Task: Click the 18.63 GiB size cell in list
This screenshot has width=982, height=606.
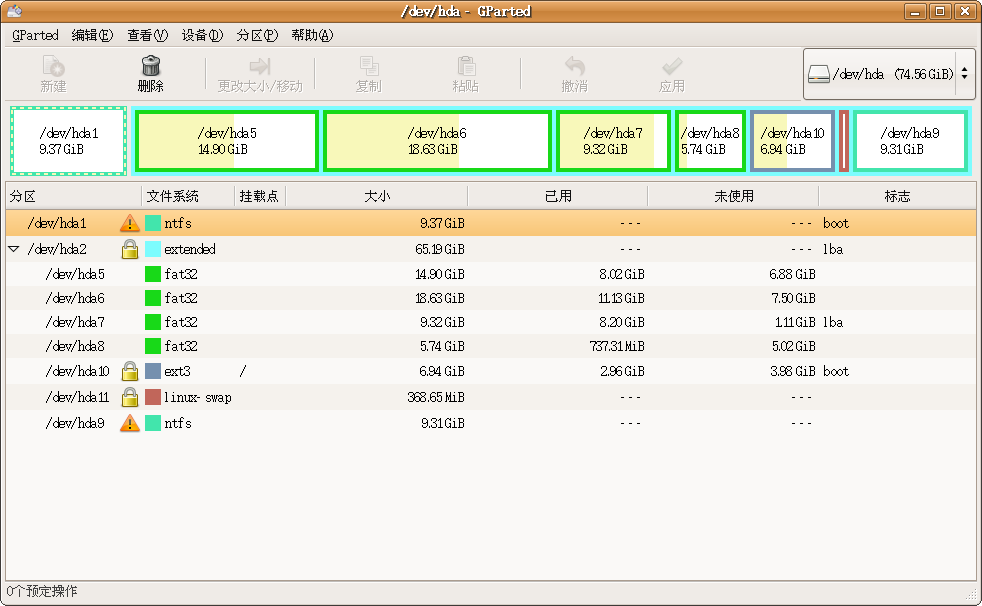Action: pos(440,298)
